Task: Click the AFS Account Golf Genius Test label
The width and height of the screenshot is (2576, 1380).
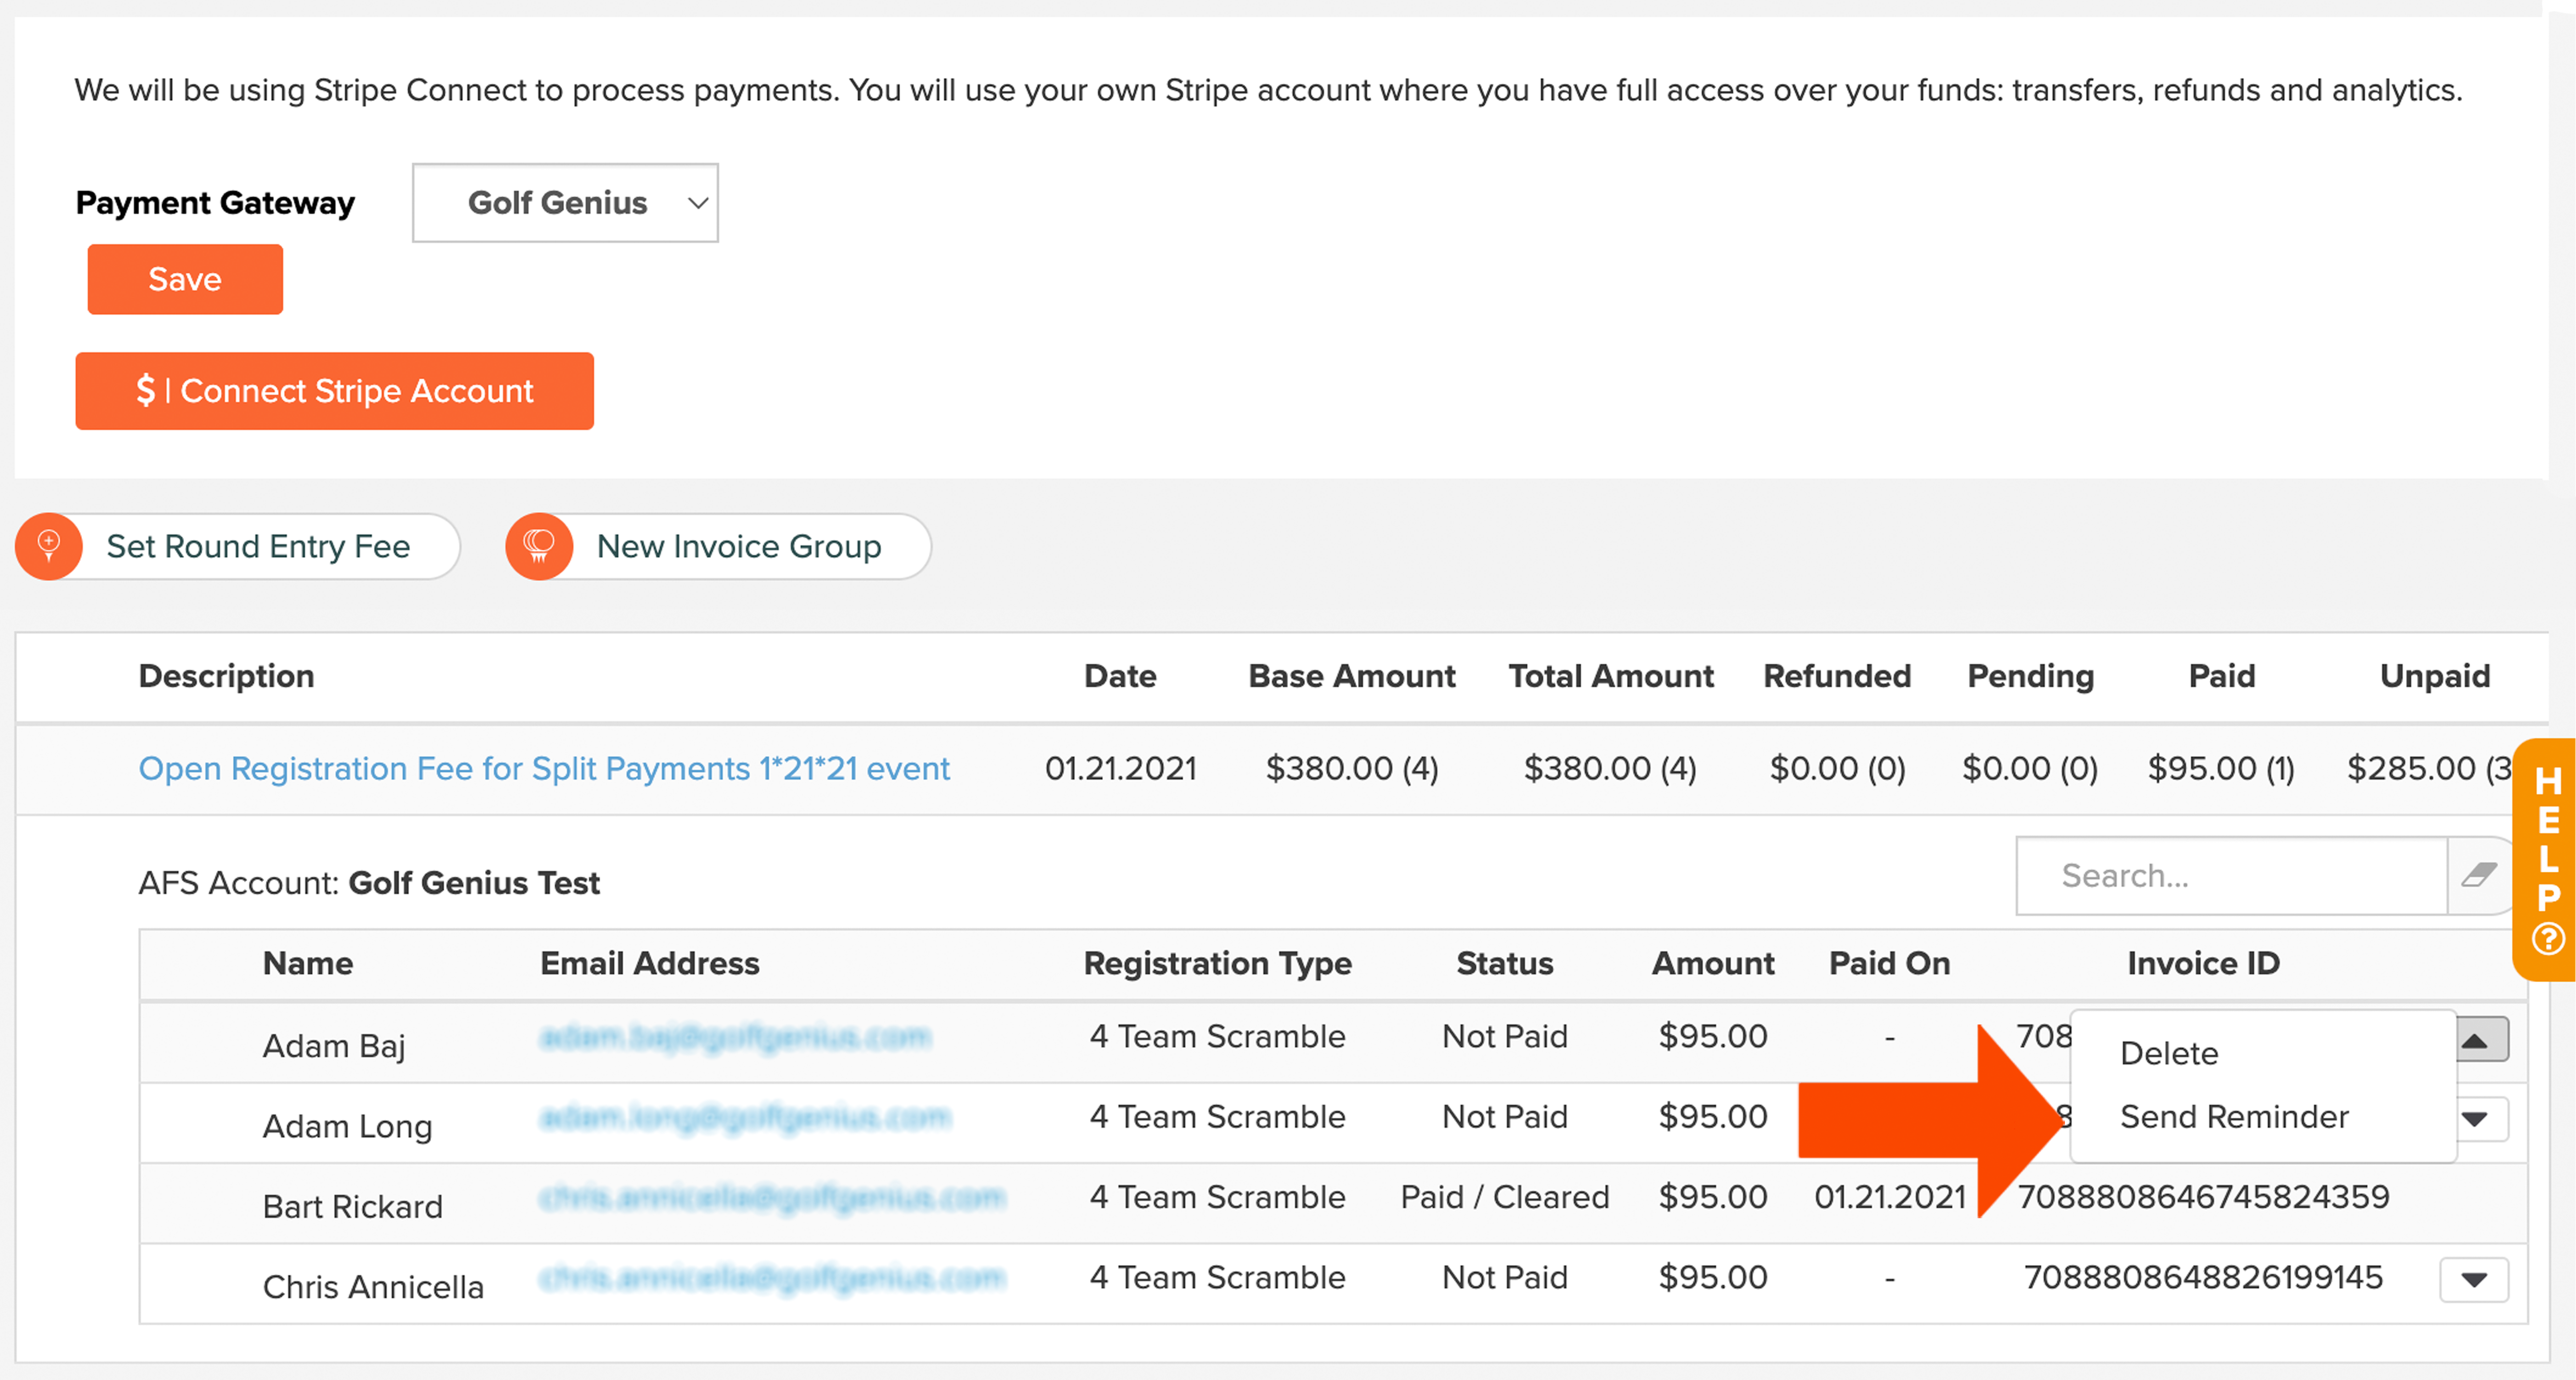Action: [x=369, y=883]
